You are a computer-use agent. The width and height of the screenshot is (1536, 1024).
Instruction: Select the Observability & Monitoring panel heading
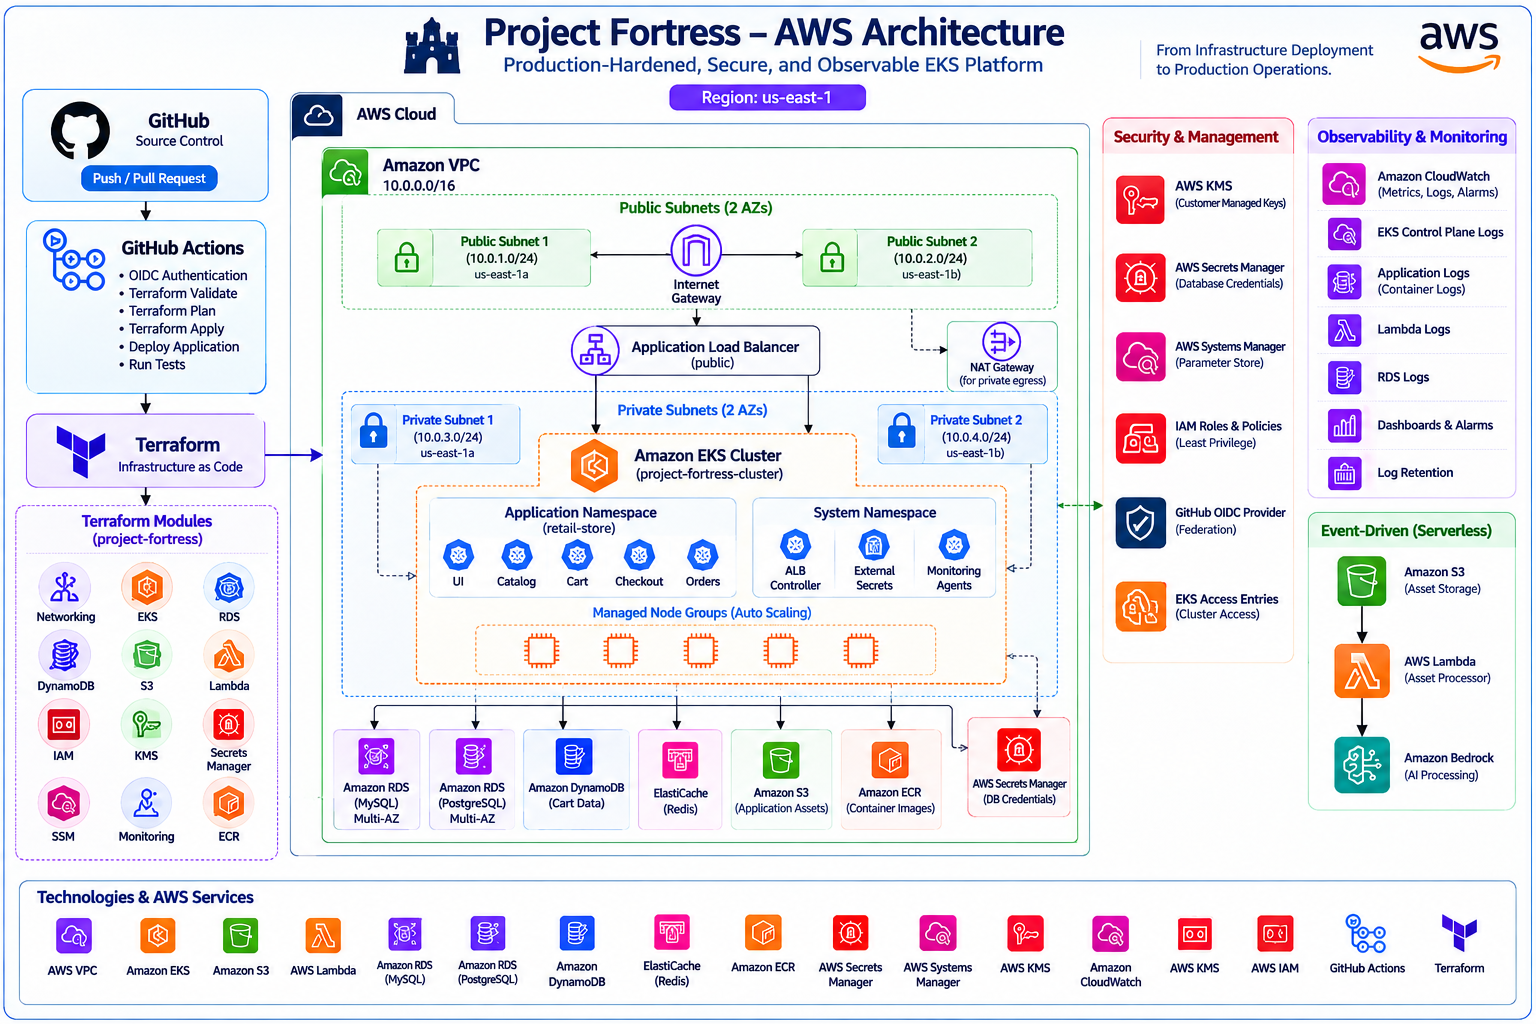tap(1412, 137)
